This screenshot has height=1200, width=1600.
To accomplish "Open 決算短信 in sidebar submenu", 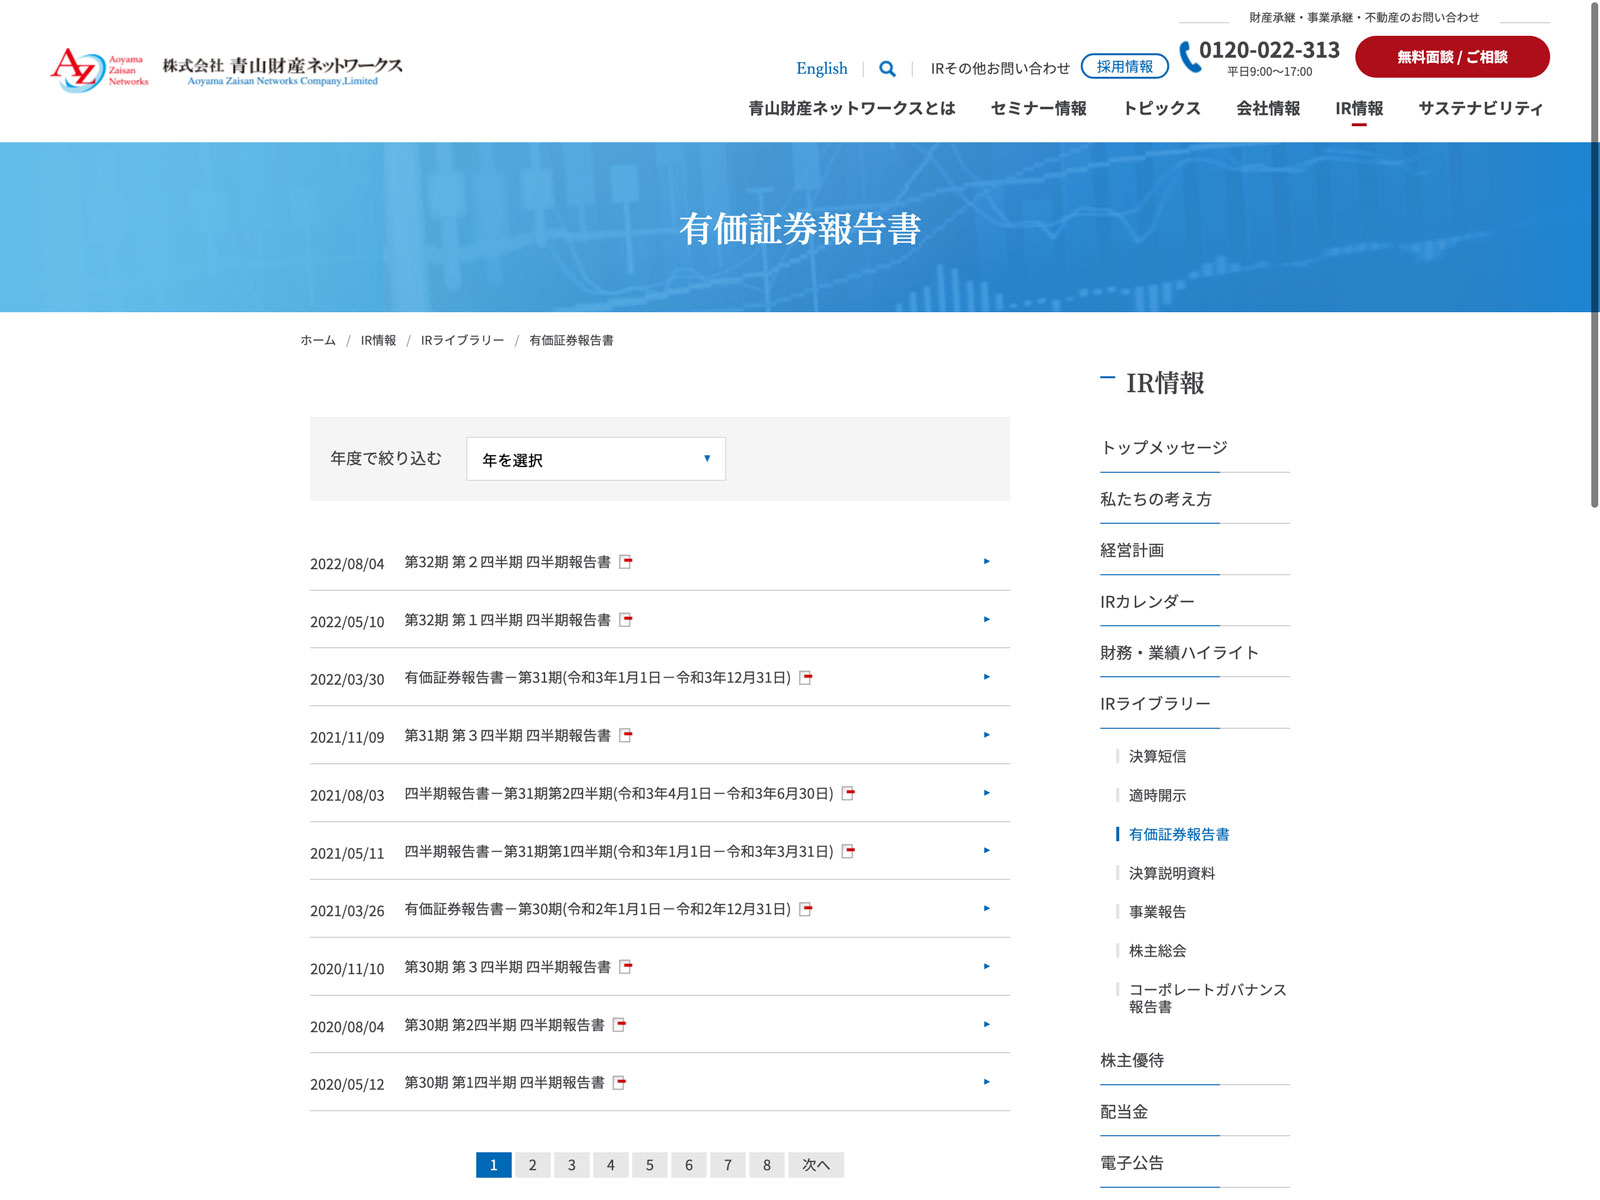I will (x=1157, y=757).
